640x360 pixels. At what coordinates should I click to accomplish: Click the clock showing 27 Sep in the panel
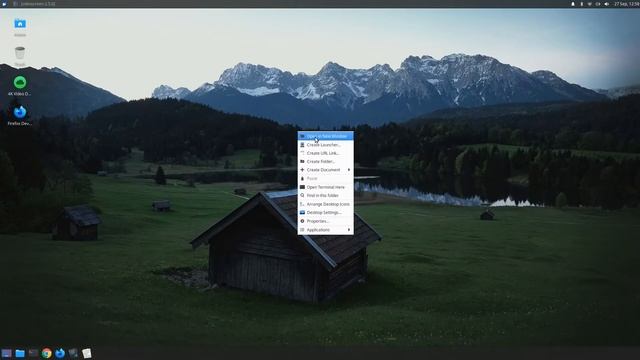tap(627, 4)
